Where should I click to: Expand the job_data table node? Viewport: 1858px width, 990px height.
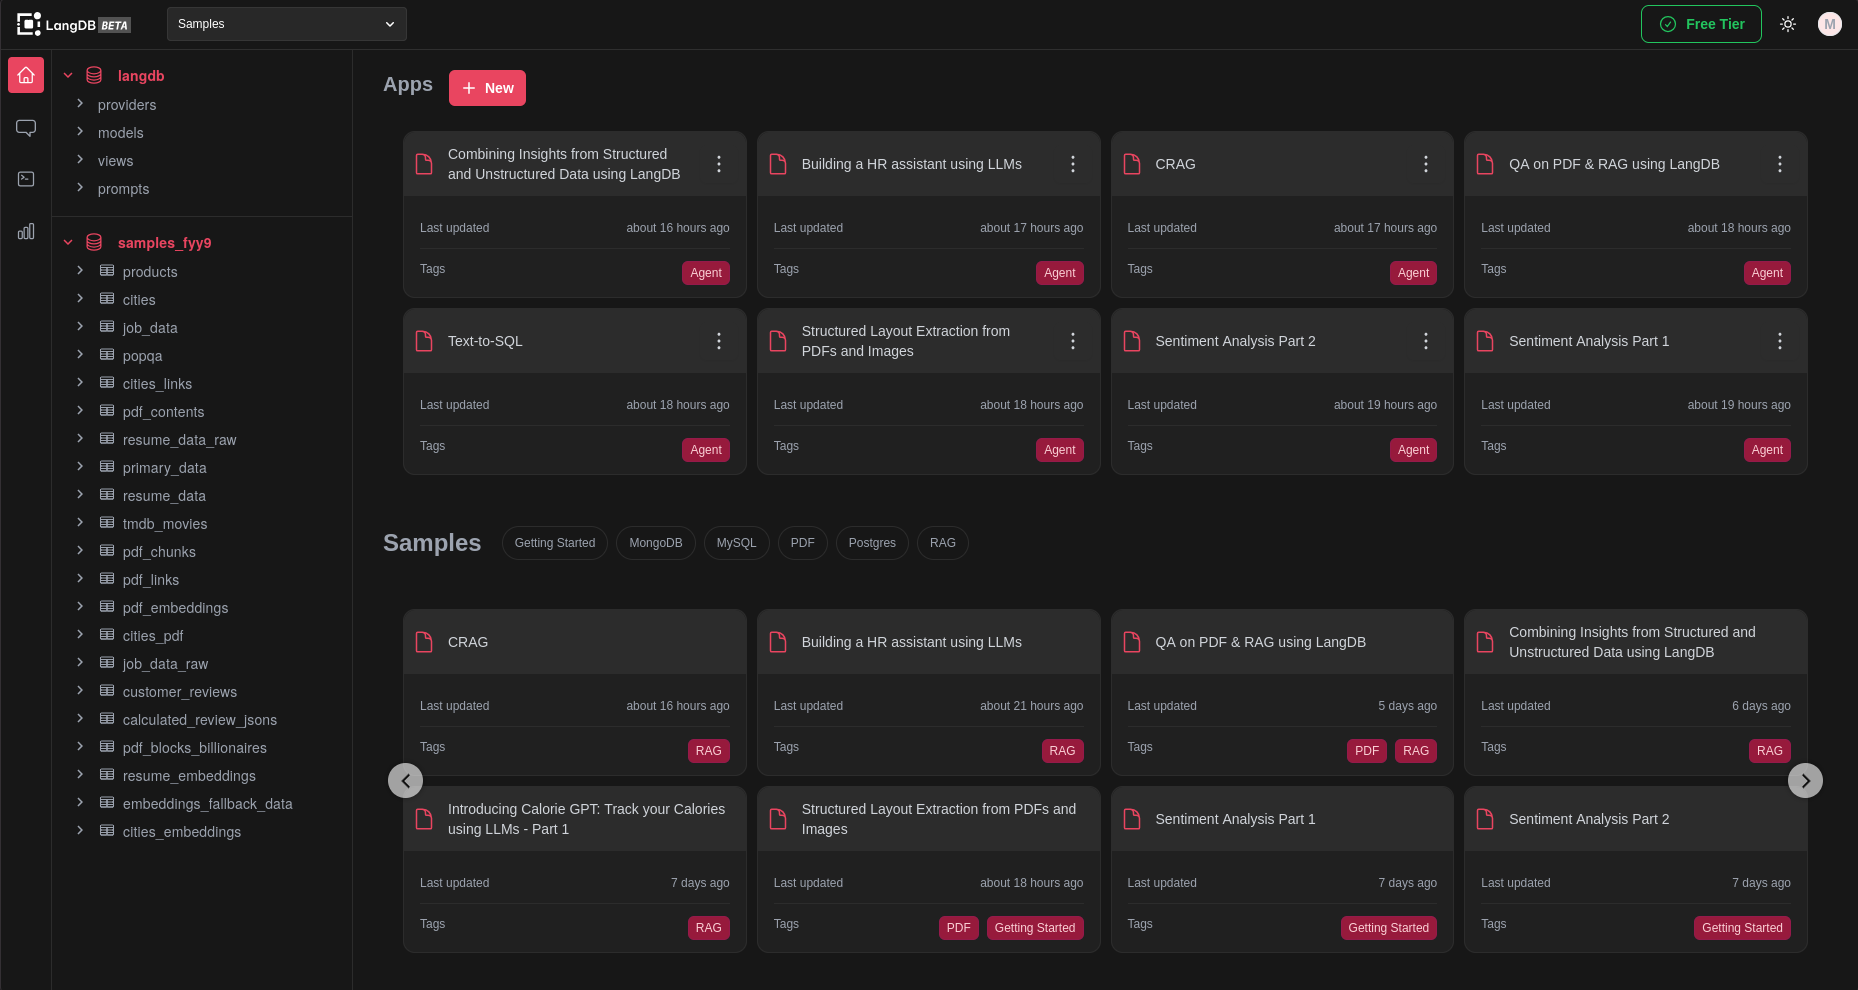pos(80,327)
